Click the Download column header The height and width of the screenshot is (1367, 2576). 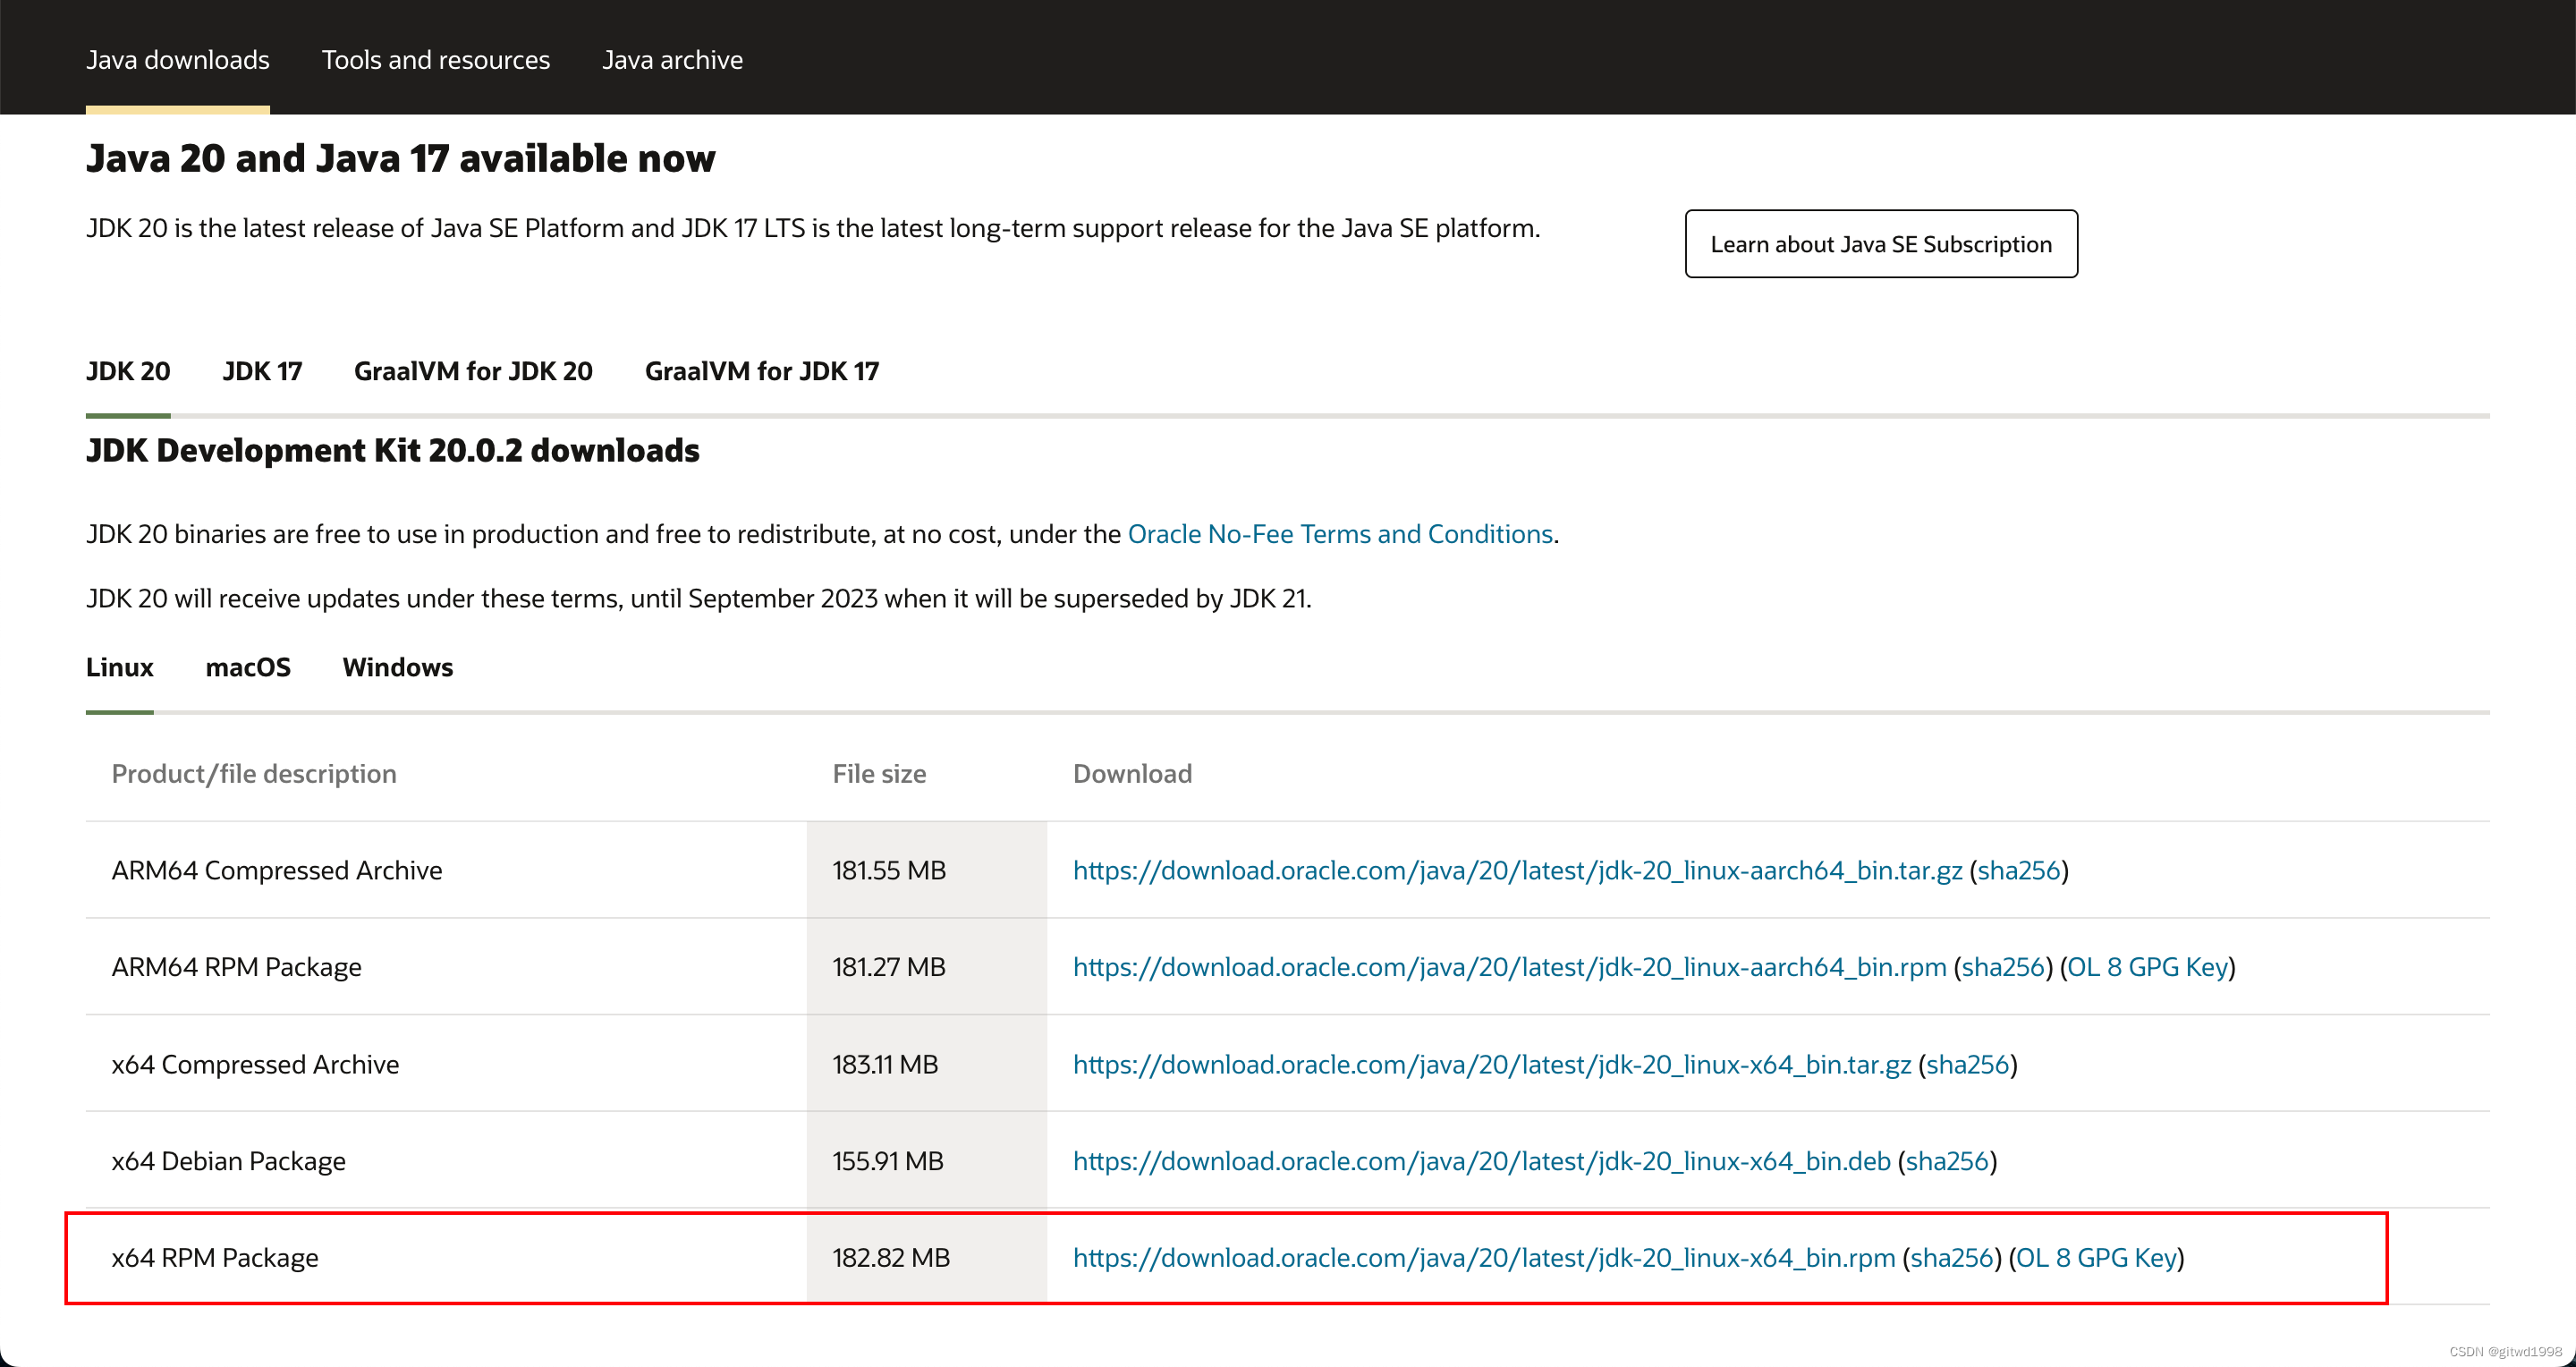[x=1132, y=774]
